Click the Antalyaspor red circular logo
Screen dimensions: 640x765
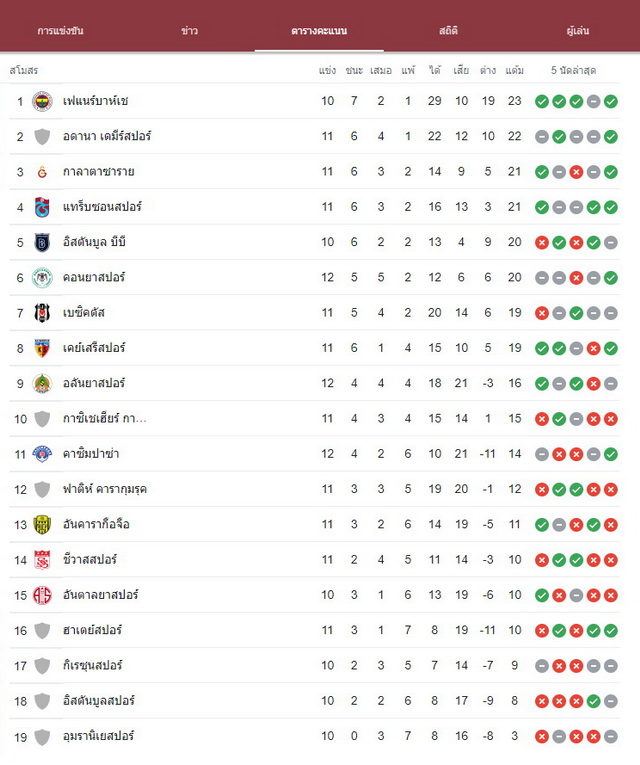42,595
